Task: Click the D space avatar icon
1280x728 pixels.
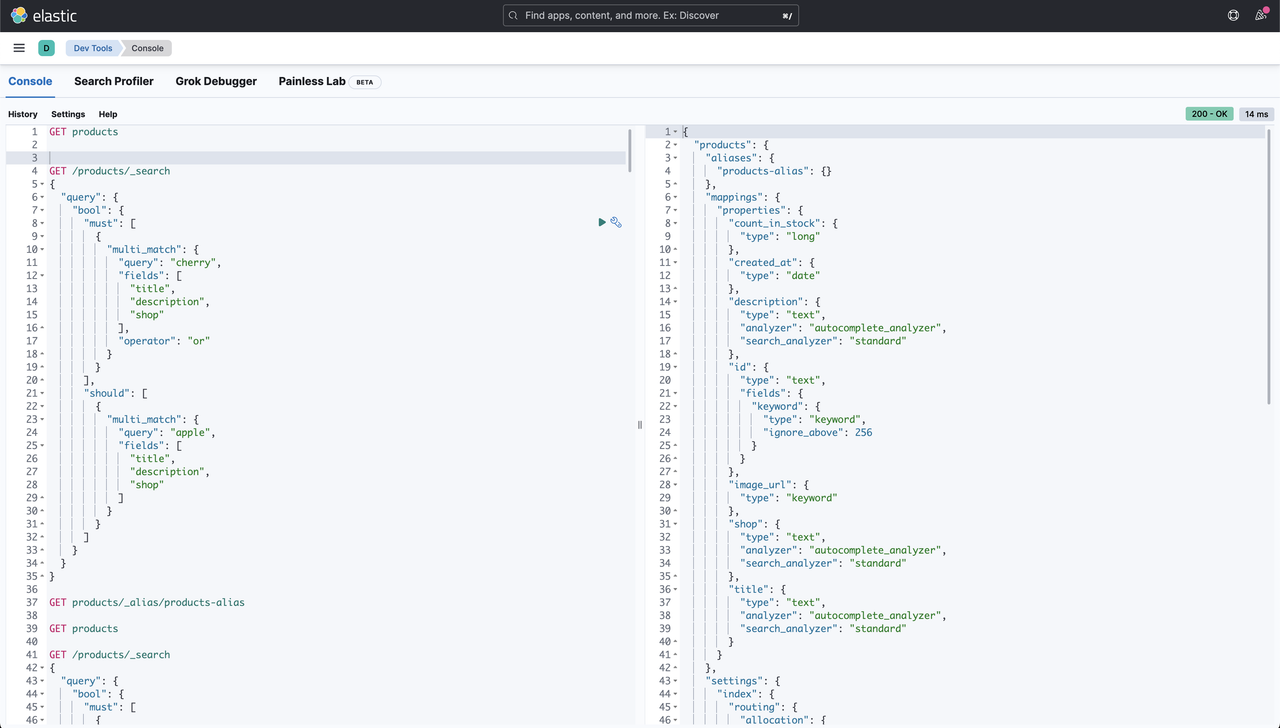Action: (x=46, y=47)
